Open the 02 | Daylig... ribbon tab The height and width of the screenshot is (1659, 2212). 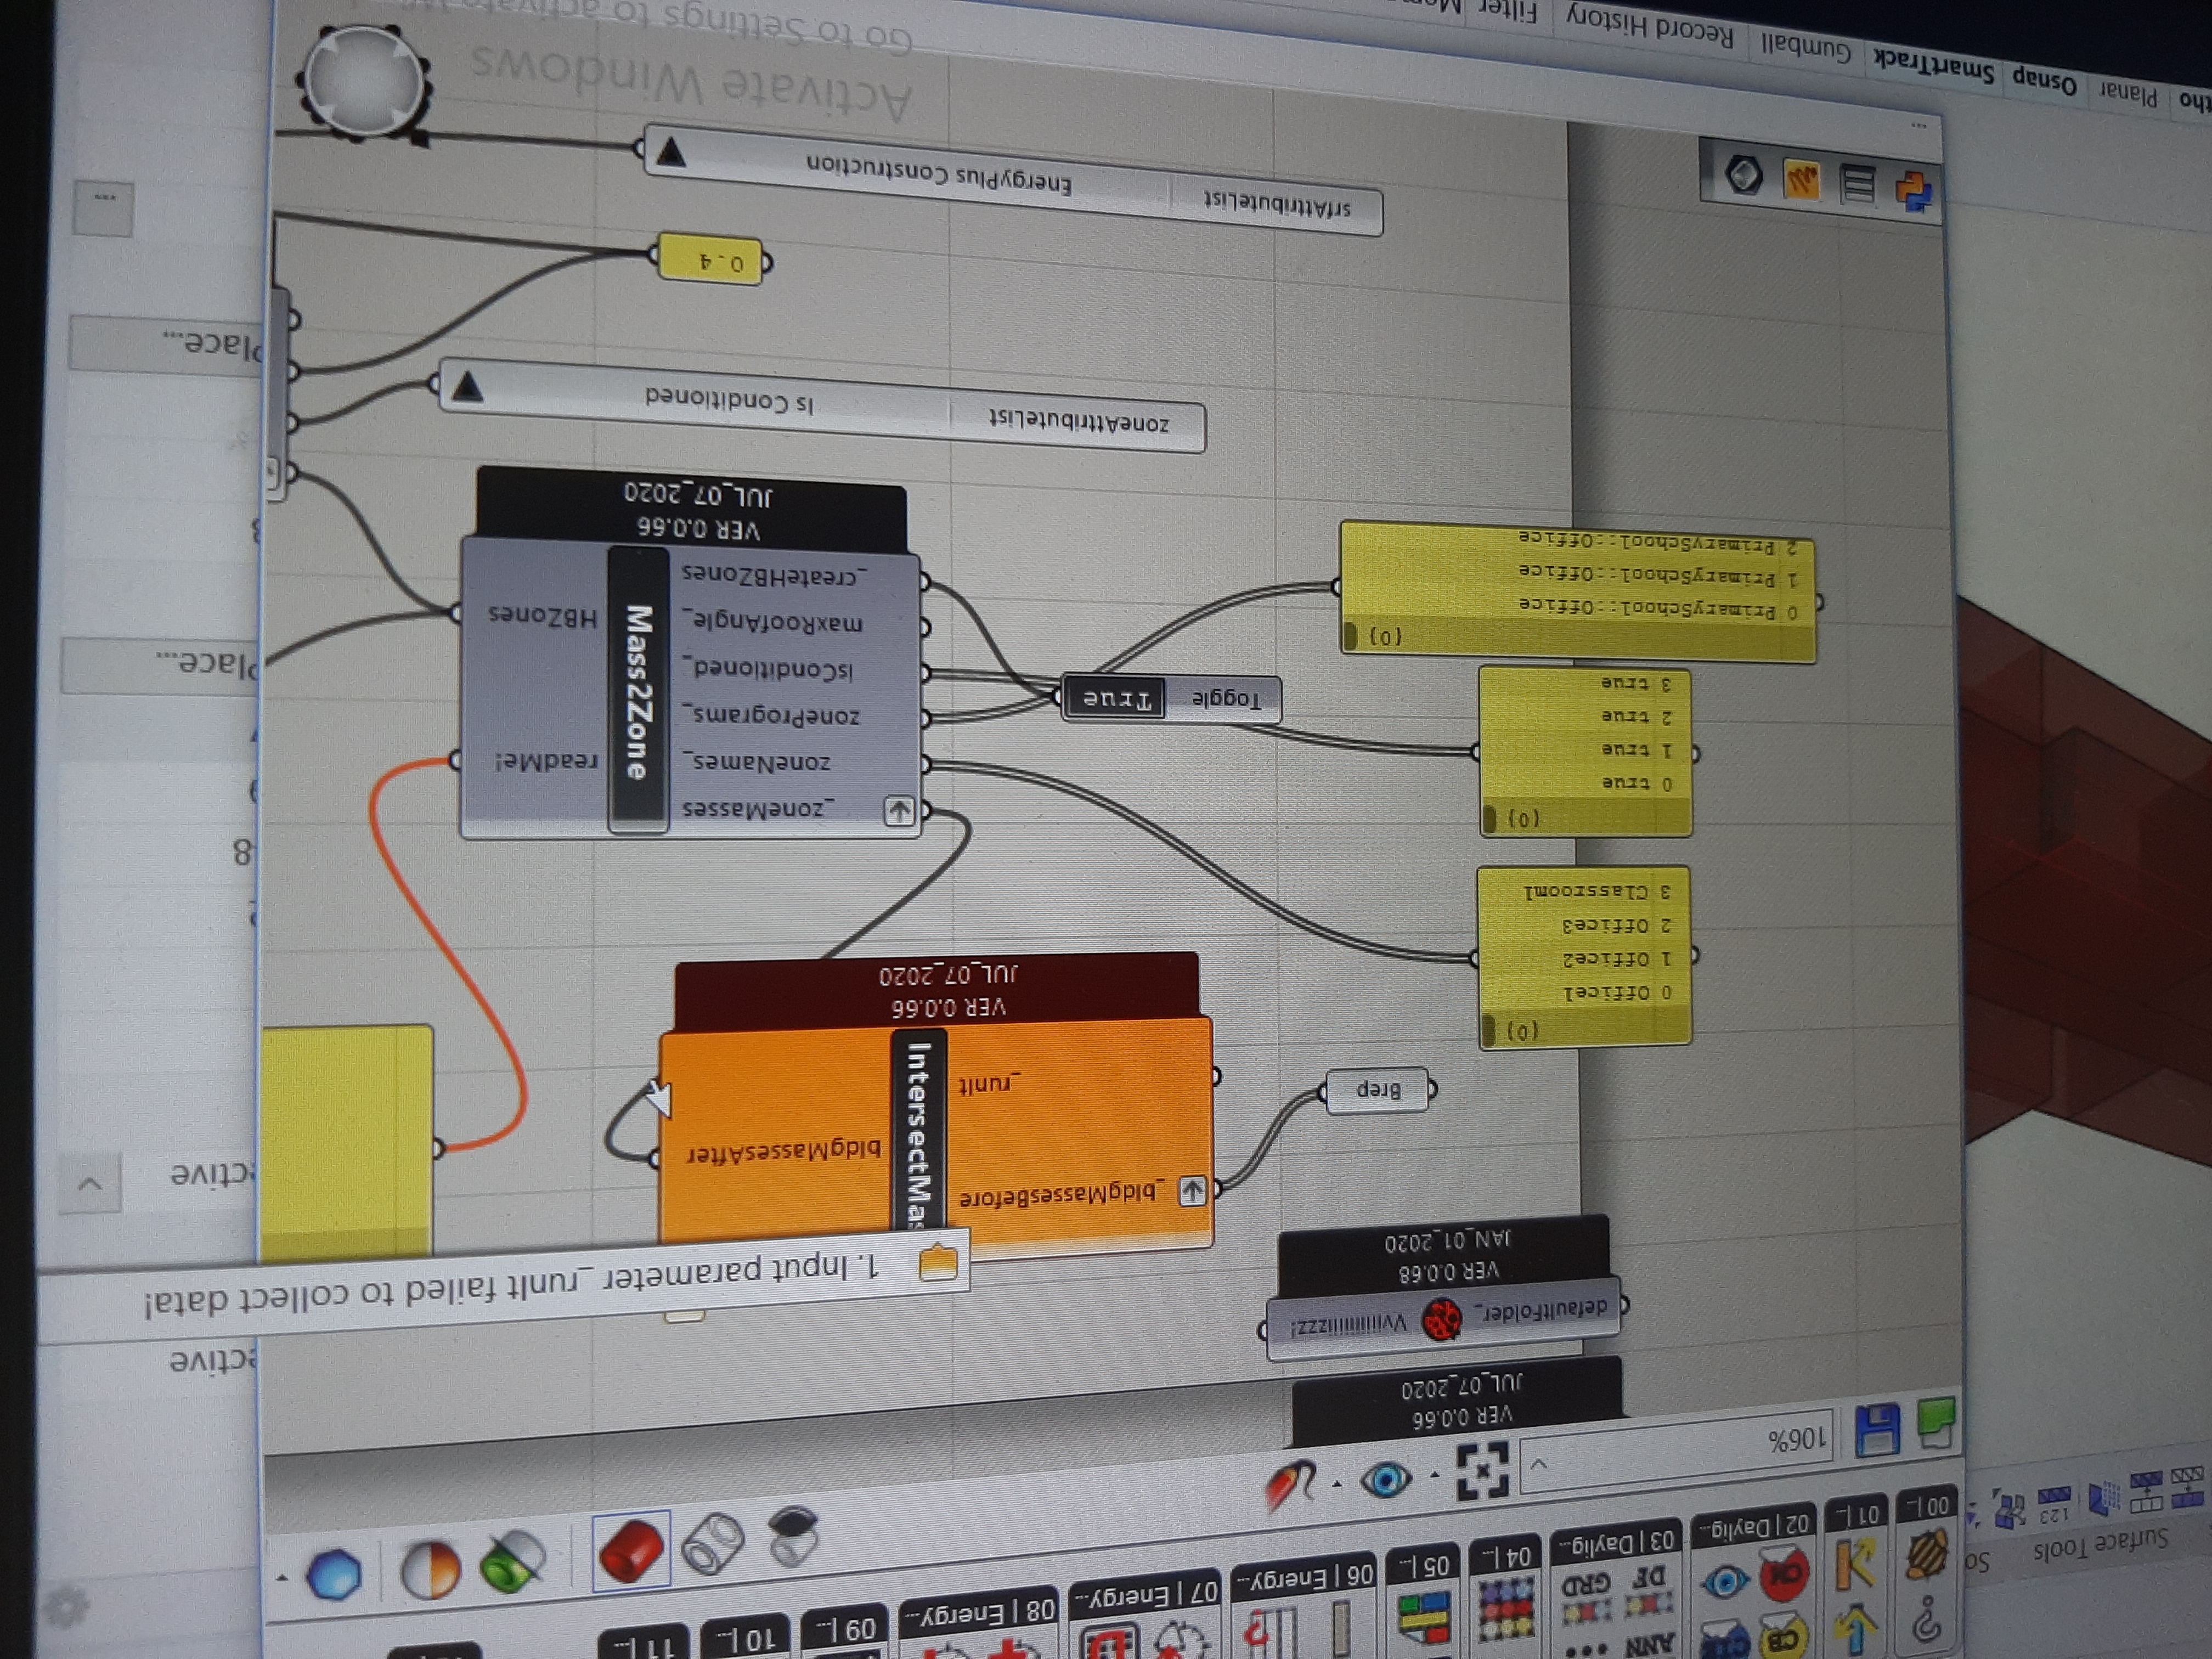tap(1753, 1525)
